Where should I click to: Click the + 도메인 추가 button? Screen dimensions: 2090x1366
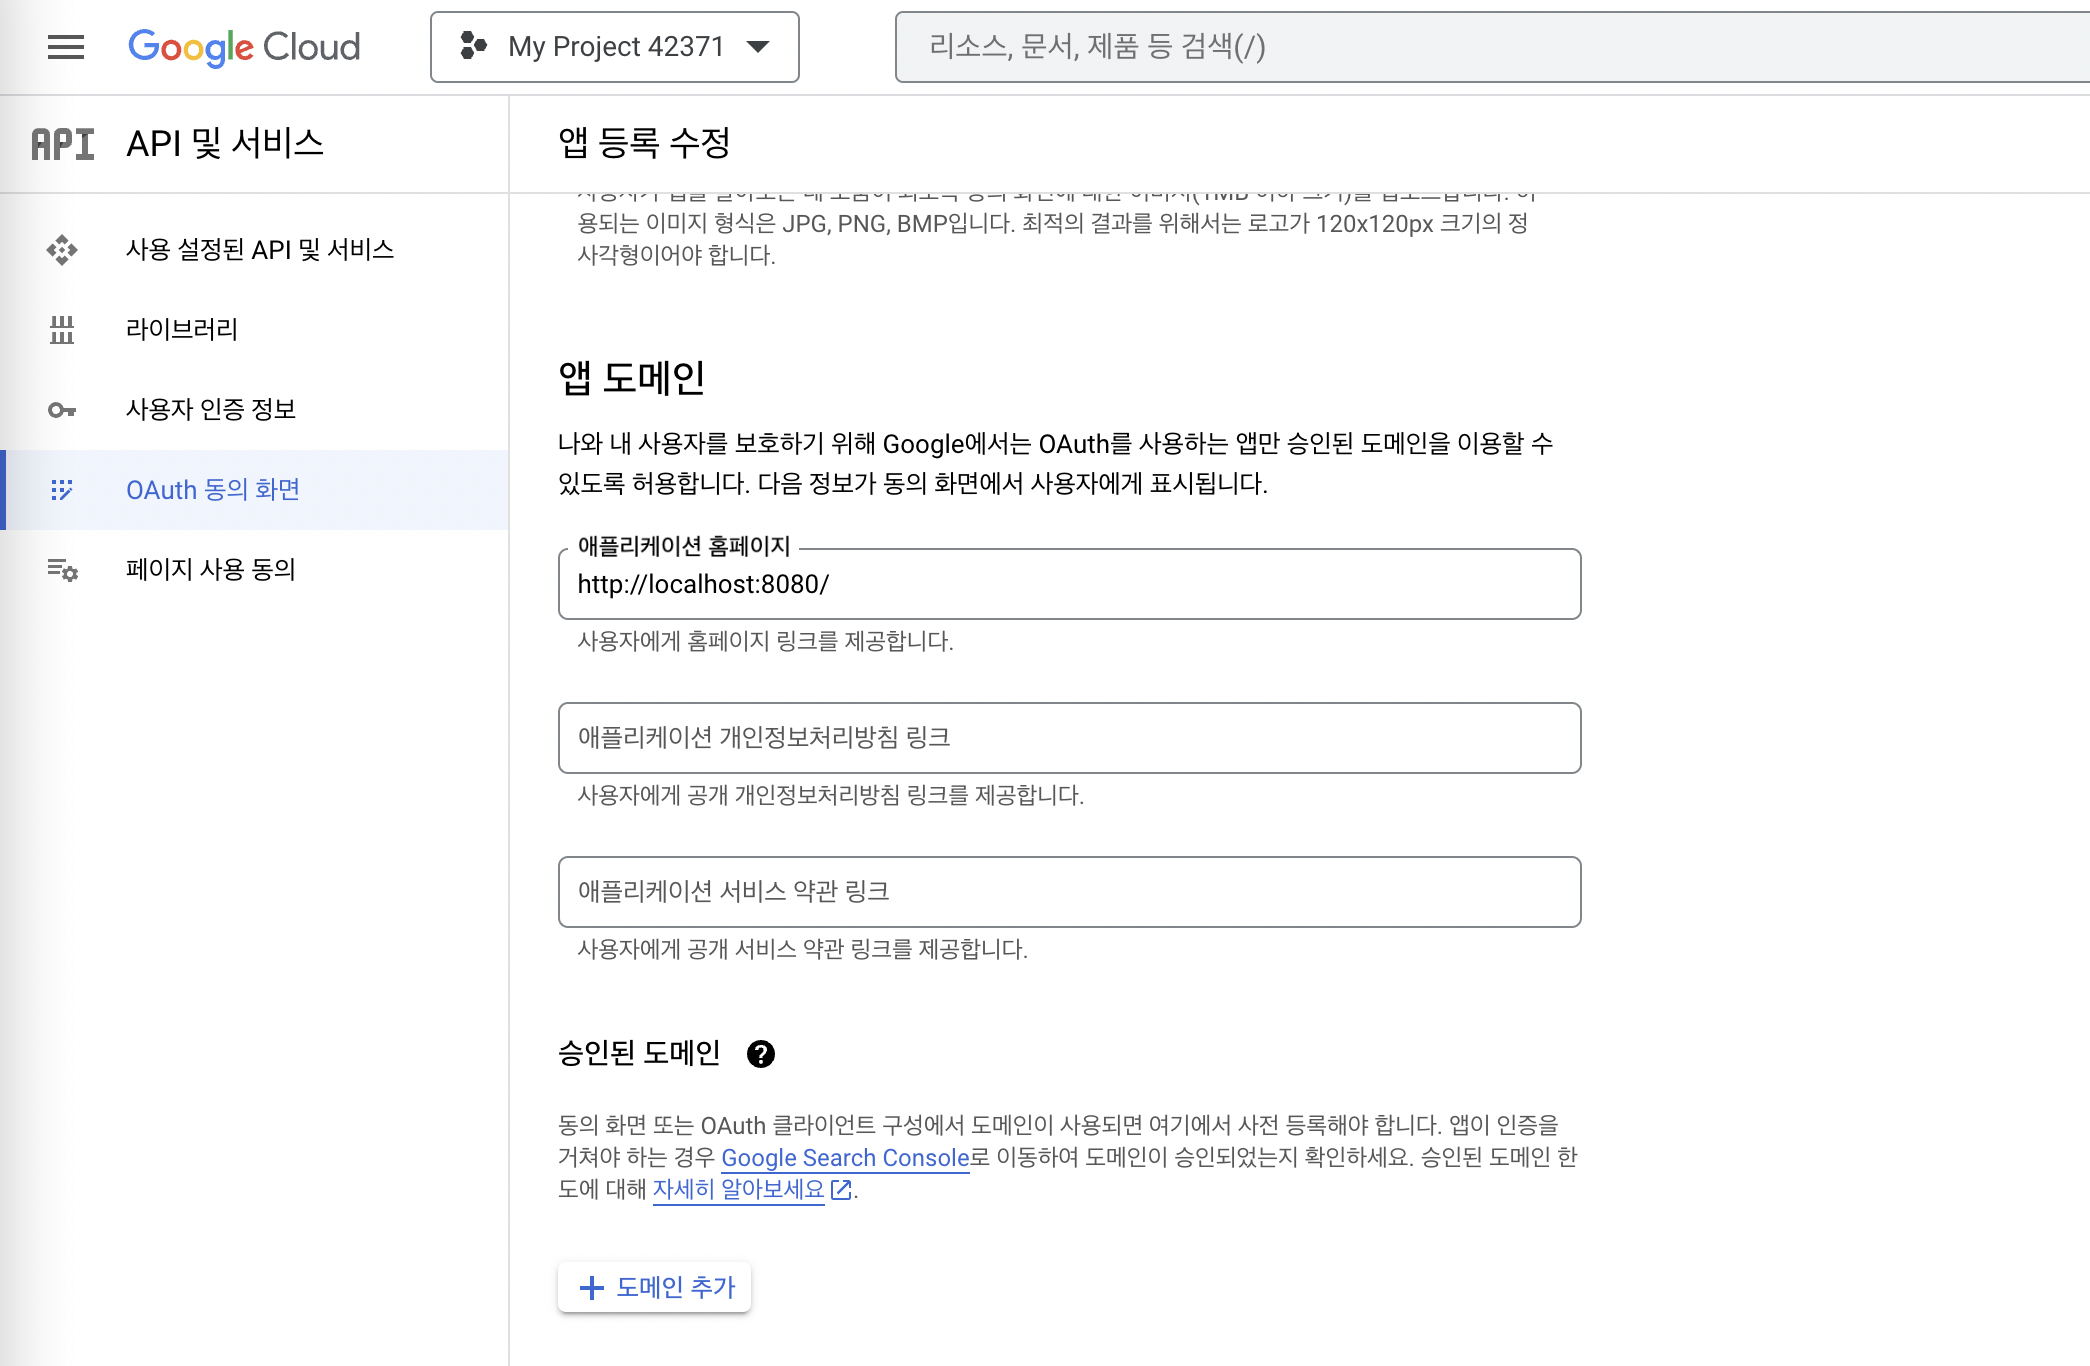[655, 1287]
